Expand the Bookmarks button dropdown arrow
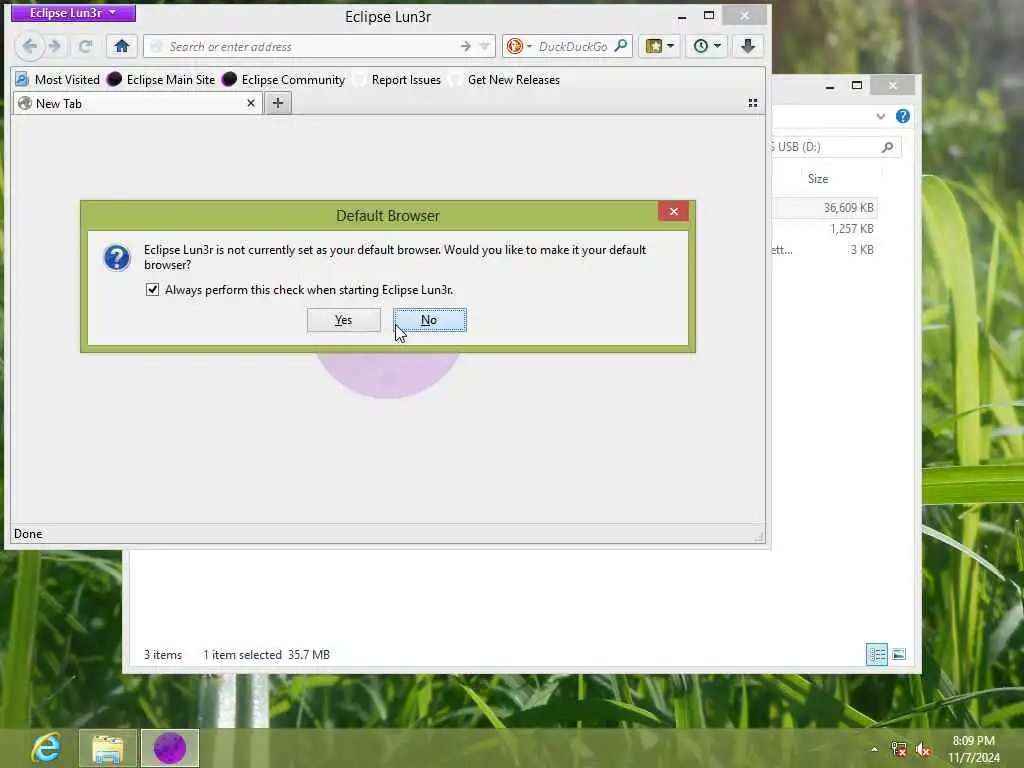 (x=671, y=46)
